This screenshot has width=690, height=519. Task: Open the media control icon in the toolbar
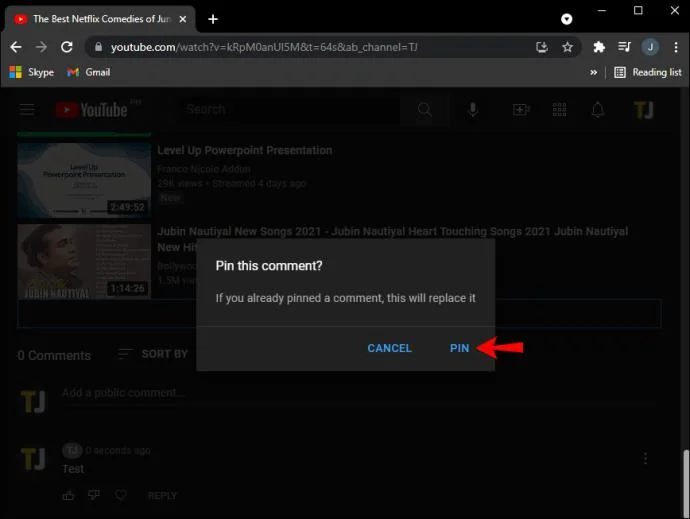click(x=624, y=47)
